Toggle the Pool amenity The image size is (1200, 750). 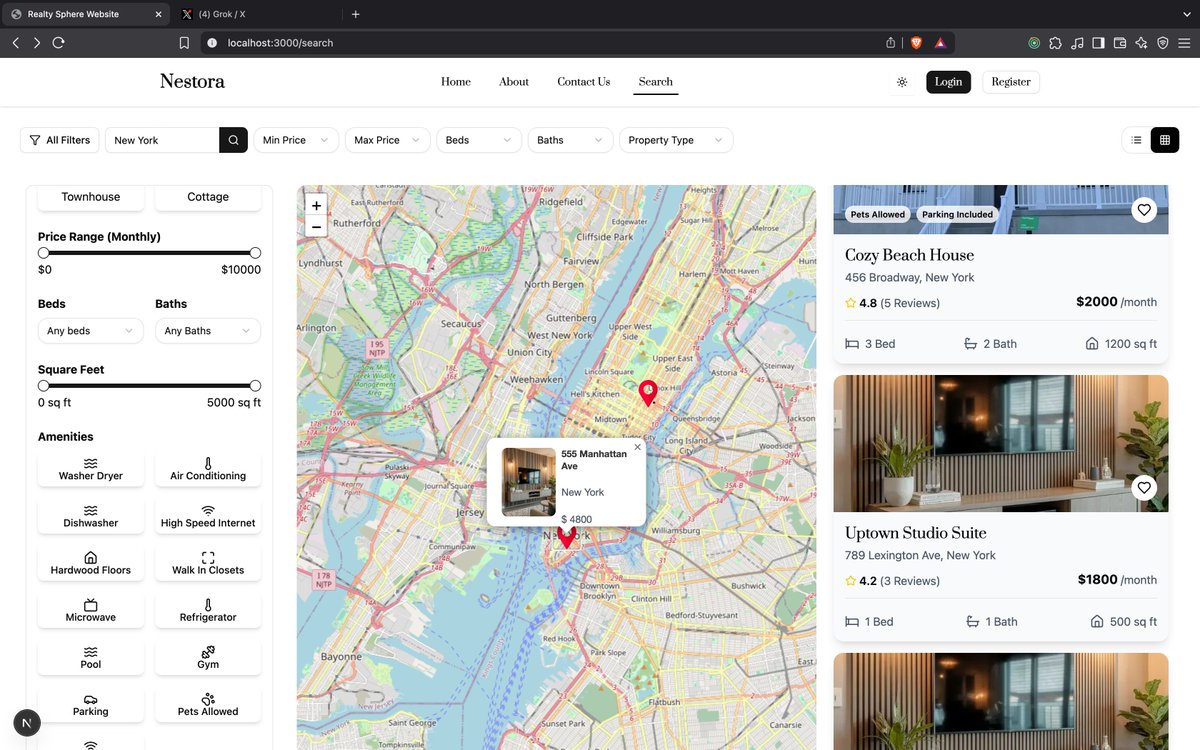pos(91,658)
